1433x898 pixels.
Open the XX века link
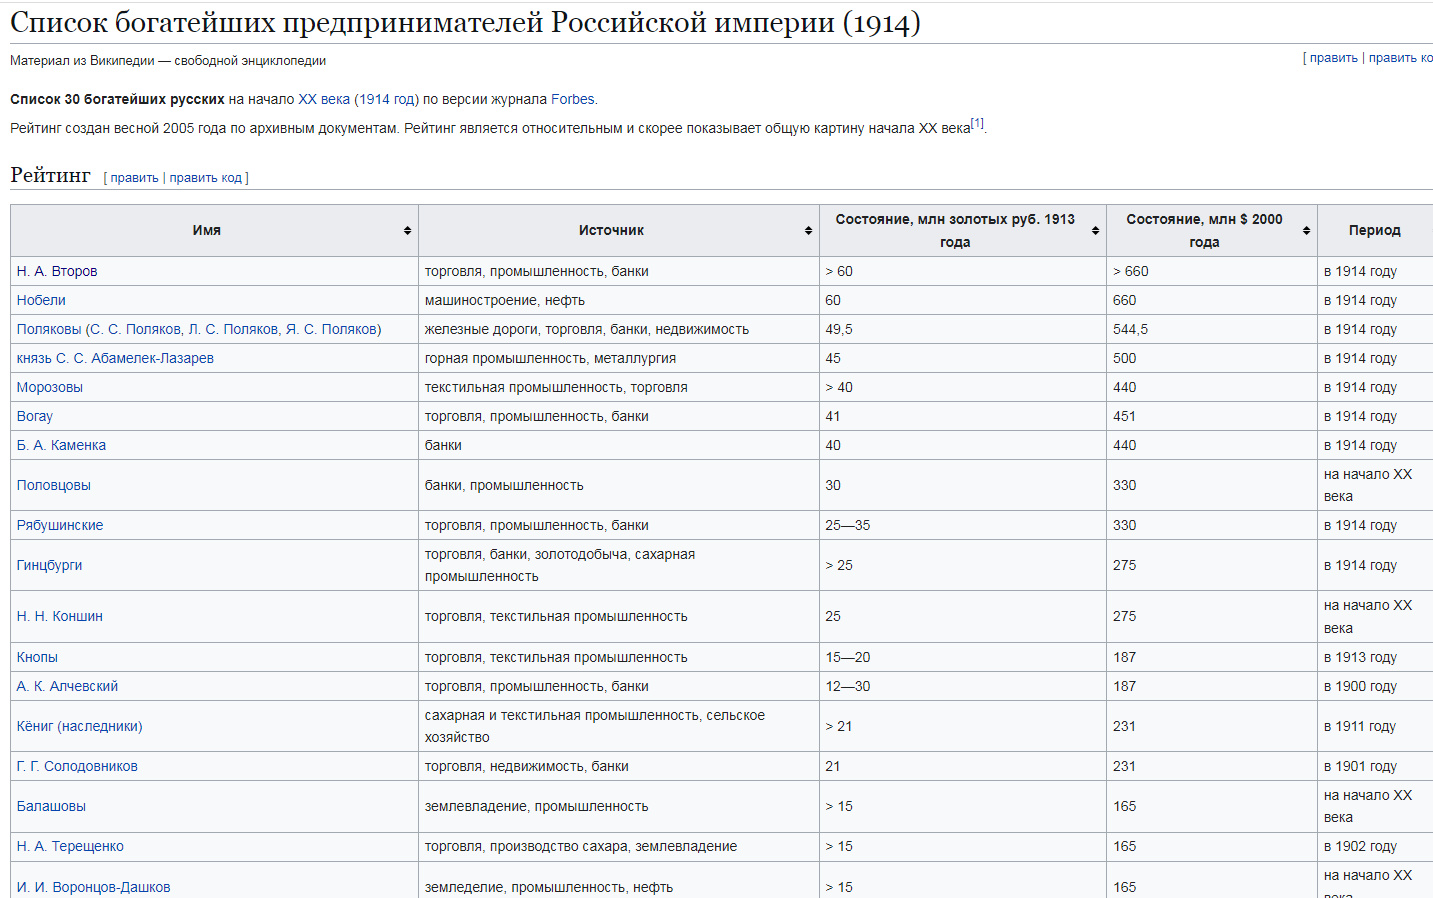[324, 99]
